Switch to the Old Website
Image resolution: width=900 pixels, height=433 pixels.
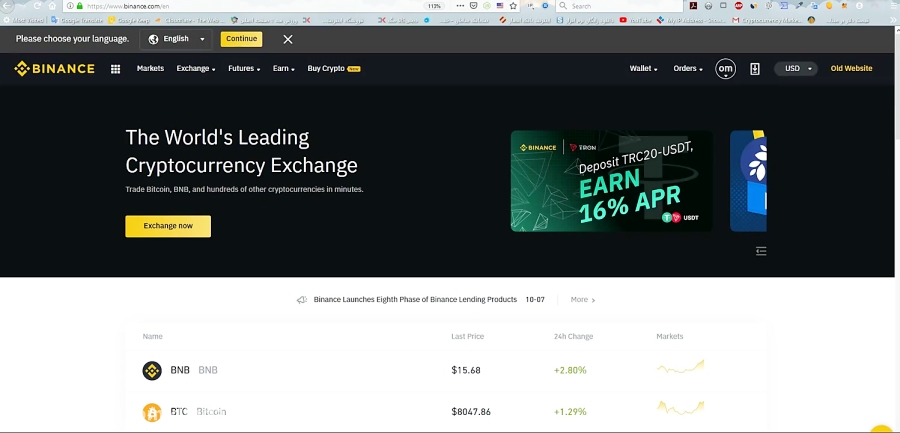tap(851, 68)
